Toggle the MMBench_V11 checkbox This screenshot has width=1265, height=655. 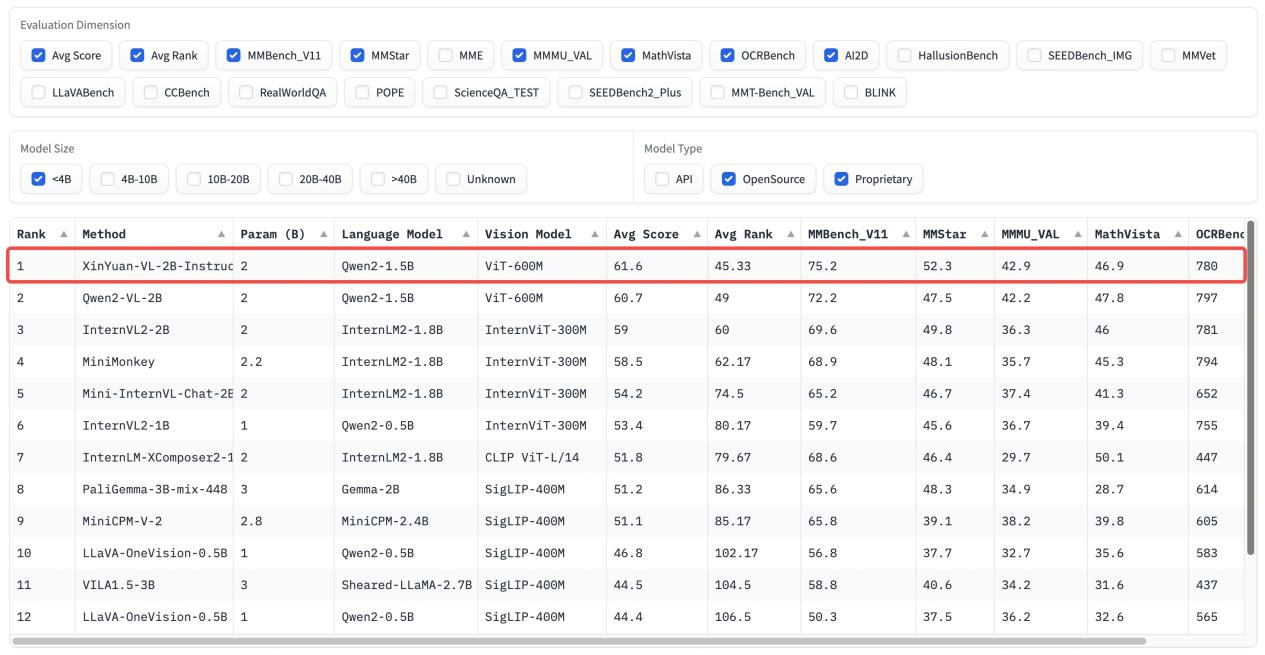coord(233,55)
